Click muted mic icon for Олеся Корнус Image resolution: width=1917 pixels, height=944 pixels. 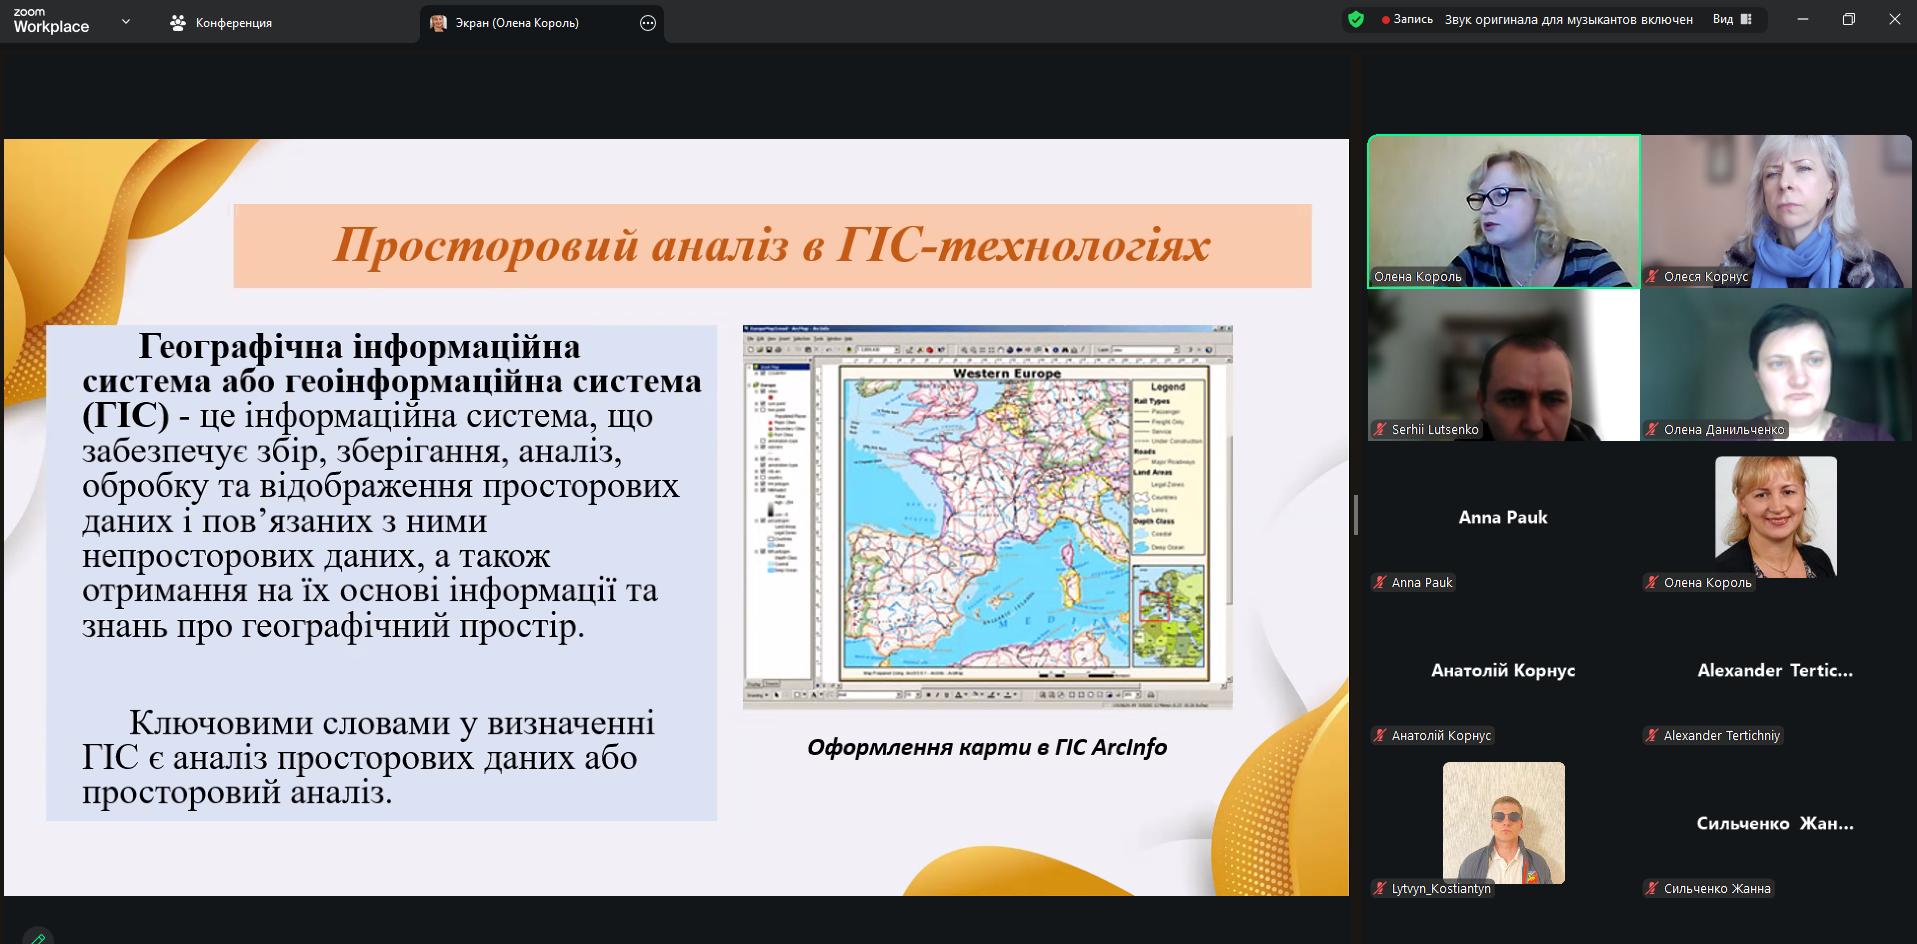tap(1652, 277)
